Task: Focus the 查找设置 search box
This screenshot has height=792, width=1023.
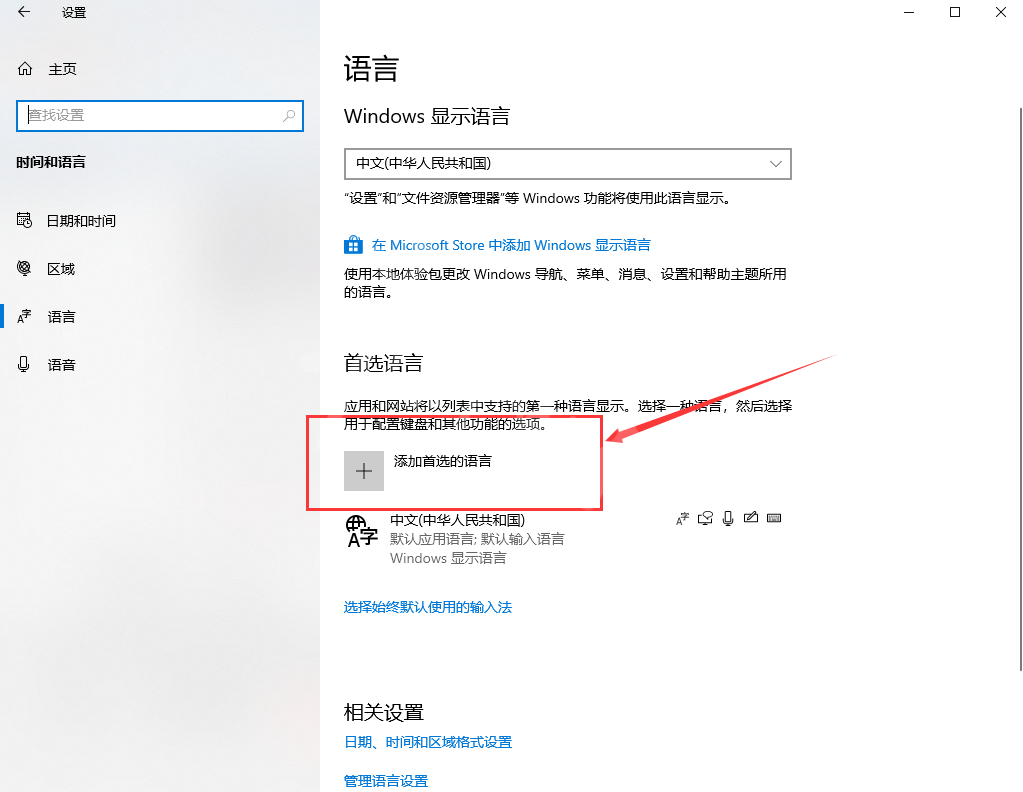Action: click(x=160, y=115)
